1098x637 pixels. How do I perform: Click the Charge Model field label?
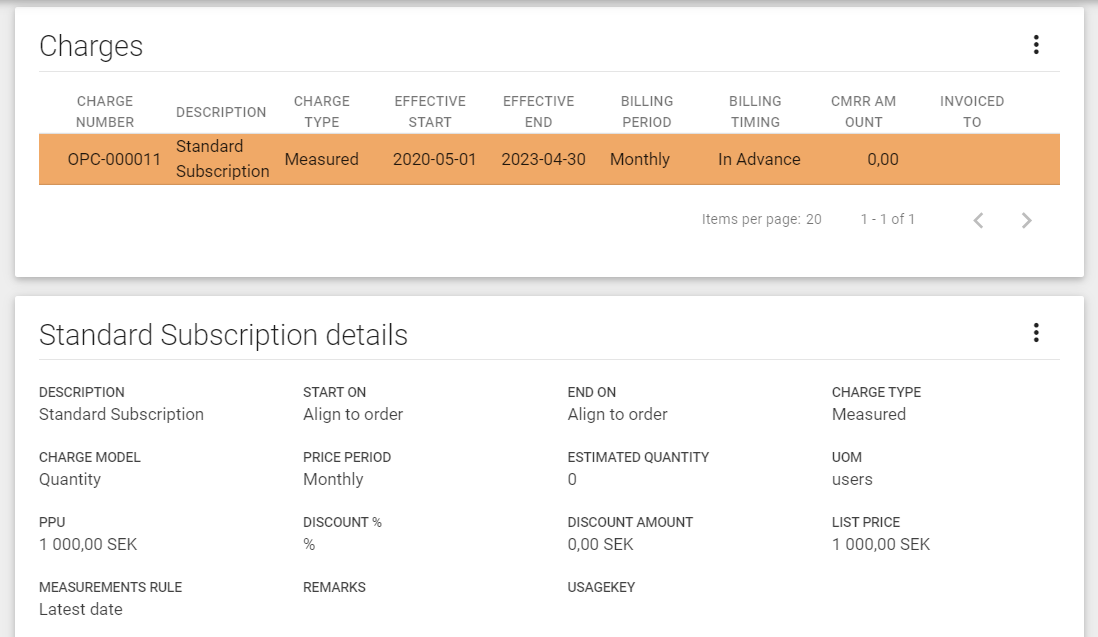90,457
